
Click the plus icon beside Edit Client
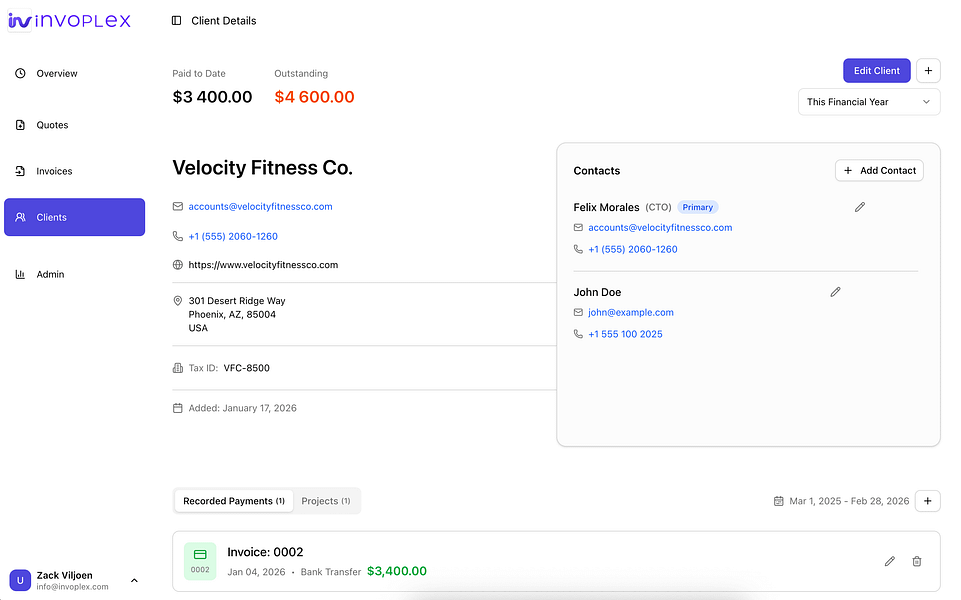click(928, 71)
